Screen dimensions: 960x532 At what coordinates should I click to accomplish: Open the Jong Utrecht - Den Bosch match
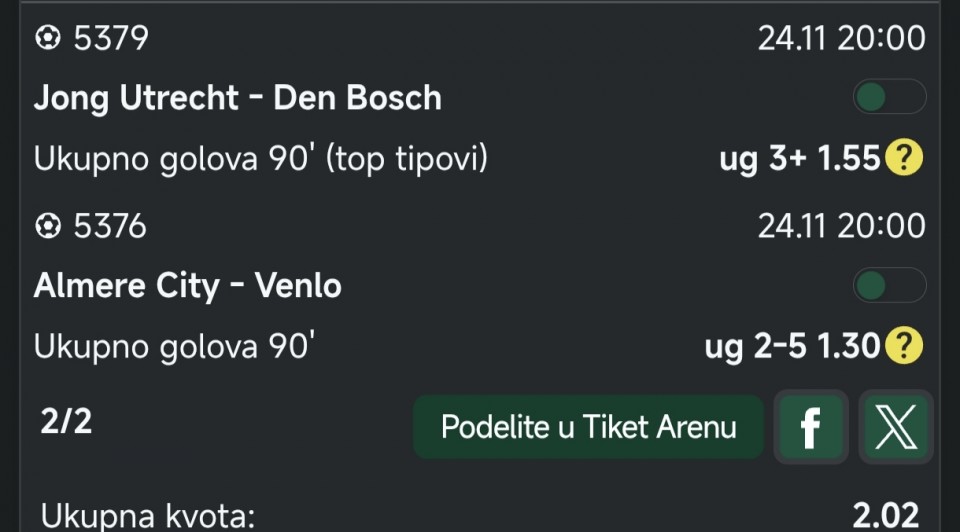coord(238,98)
